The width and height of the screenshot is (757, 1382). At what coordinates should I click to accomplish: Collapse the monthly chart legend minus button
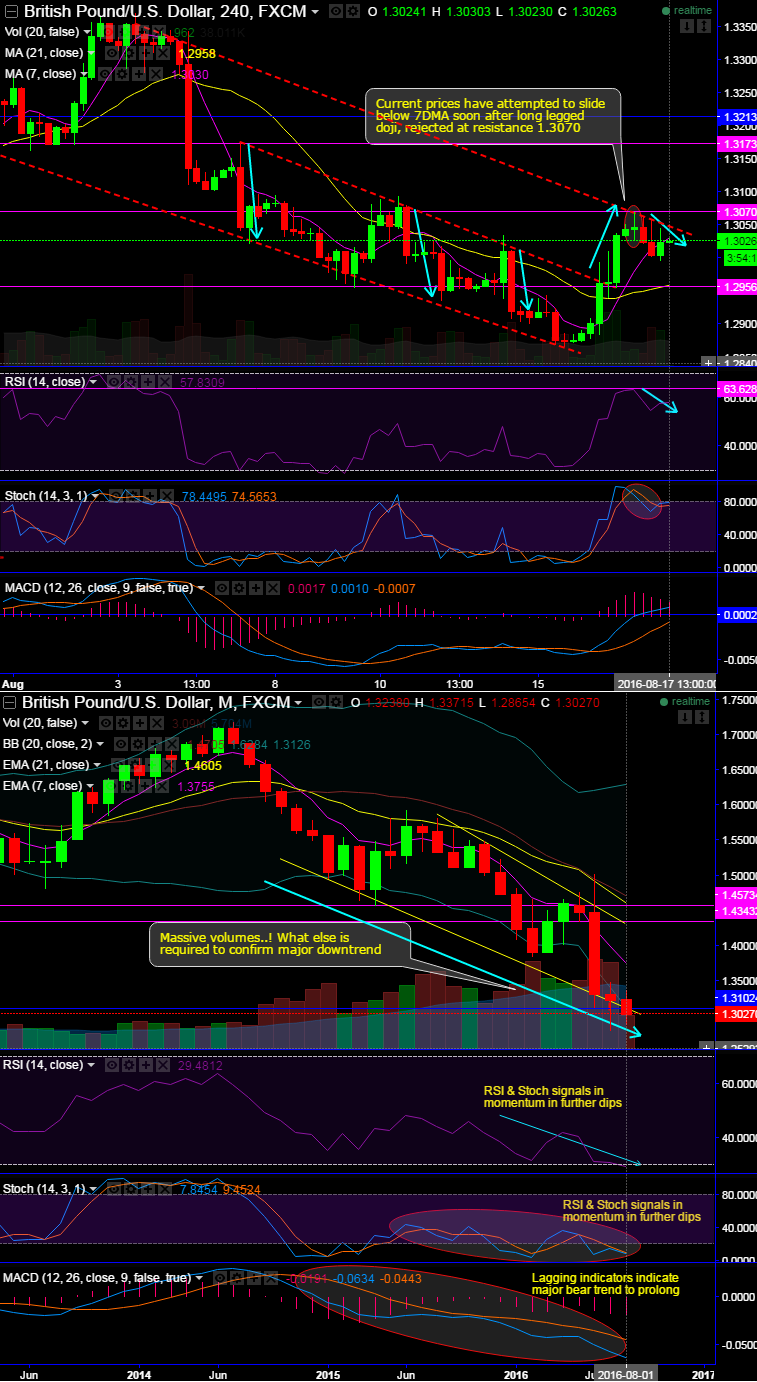pos(11,702)
